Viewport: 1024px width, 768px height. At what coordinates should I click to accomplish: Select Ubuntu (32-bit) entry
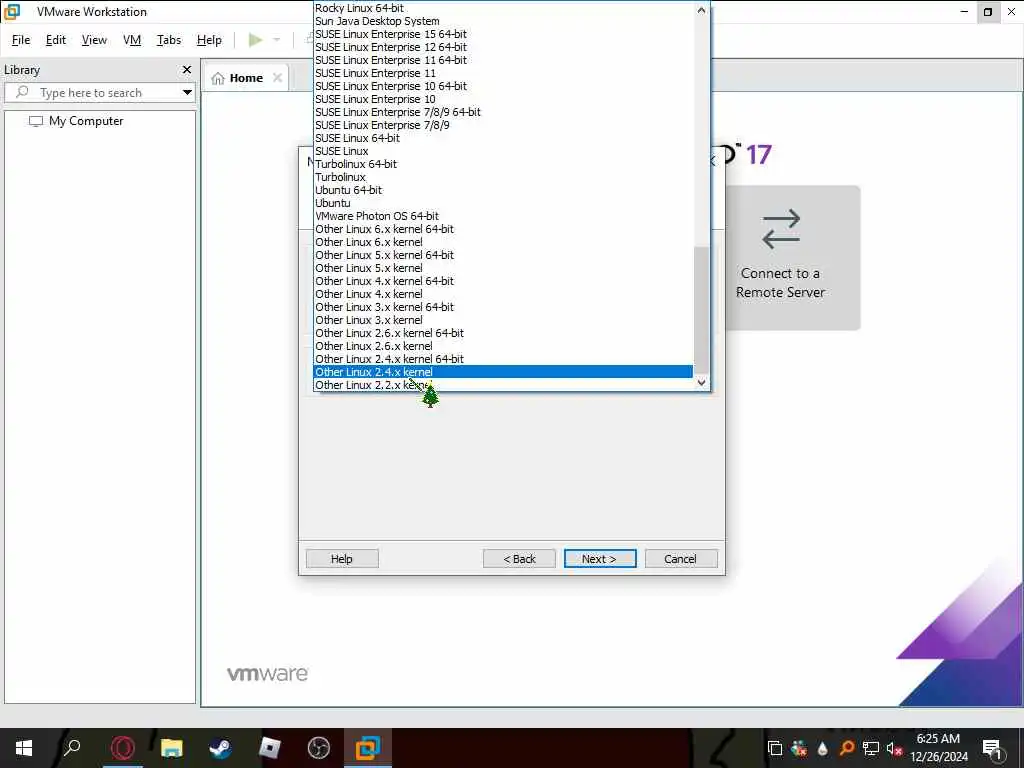(x=503, y=203)
